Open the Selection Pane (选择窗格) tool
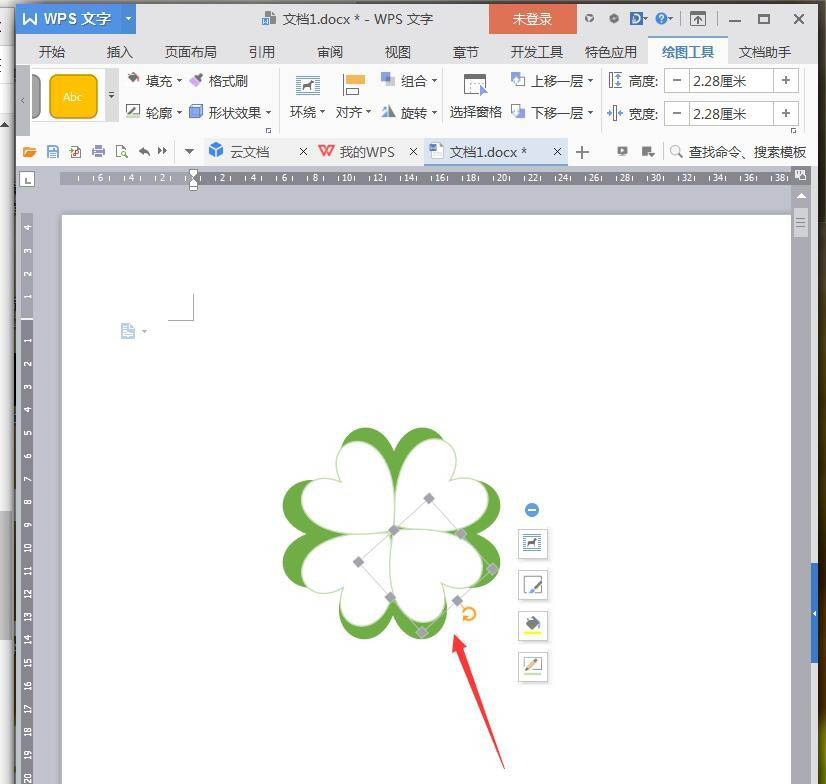The image size is (826, 784). [x=475, y=96]
